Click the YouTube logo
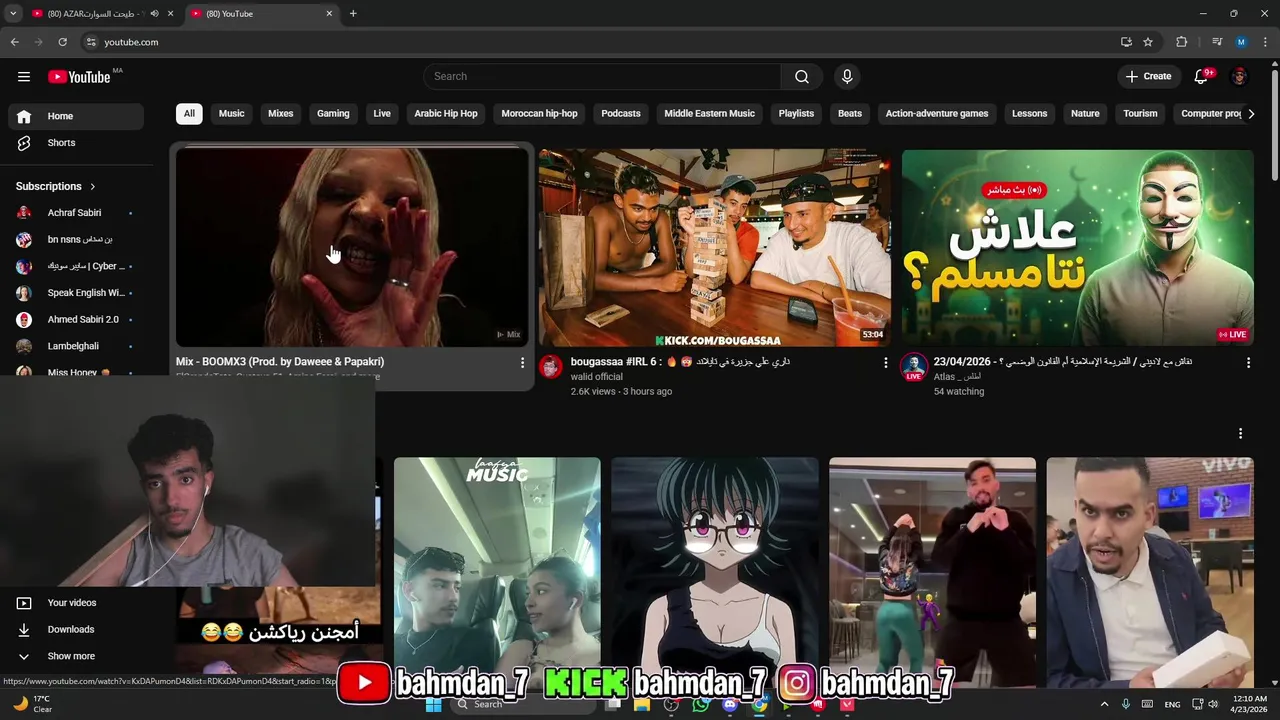 click(x=79, y=77)
